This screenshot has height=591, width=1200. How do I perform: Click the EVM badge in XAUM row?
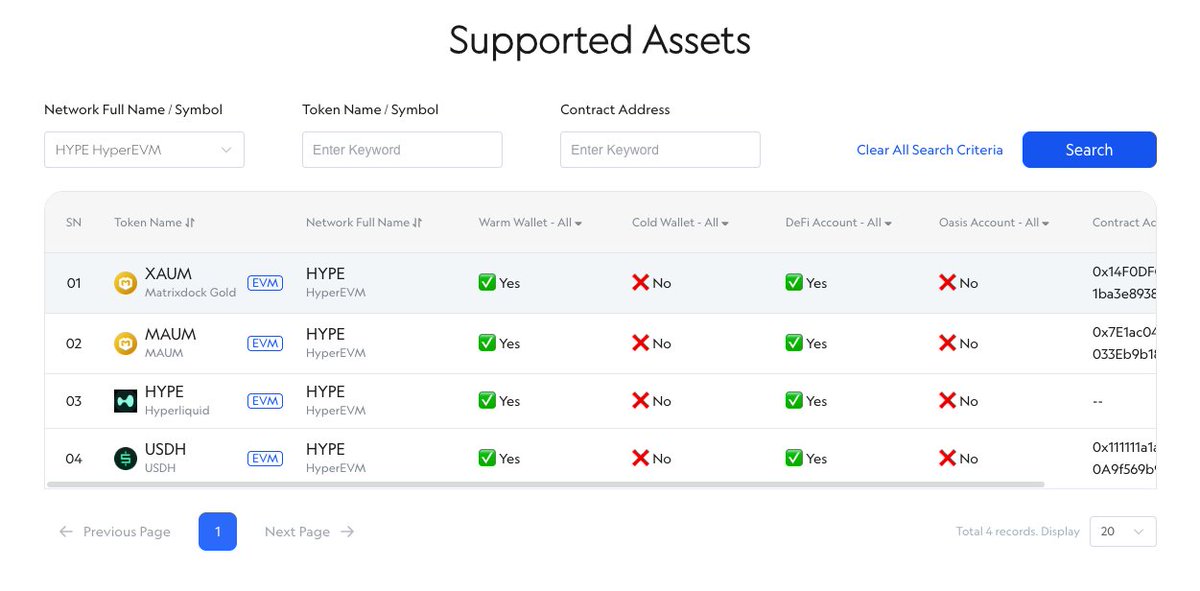[265, 283]
